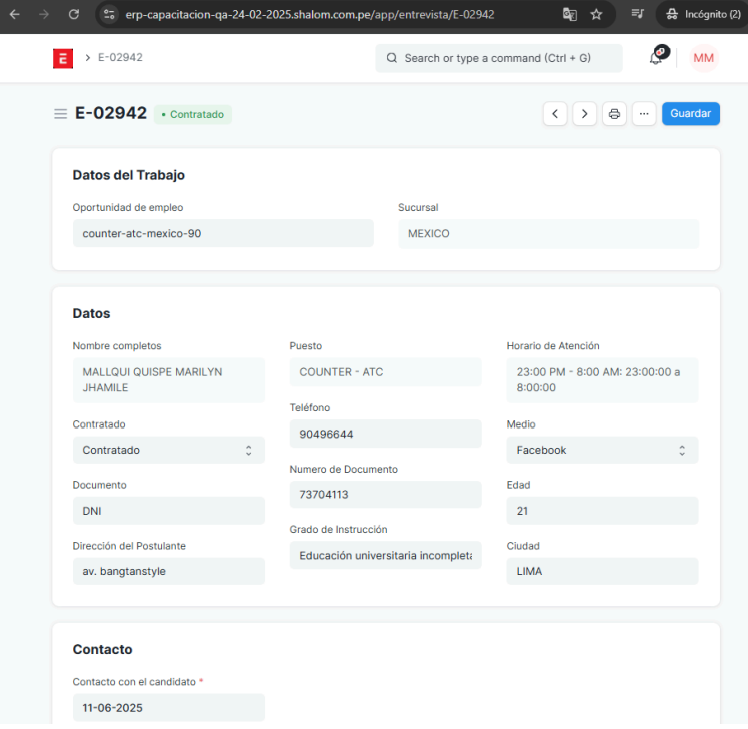This screenshot has width=748, height=729.
Task: Expand the Contratado status dropdown
Action: coord(168,450)
